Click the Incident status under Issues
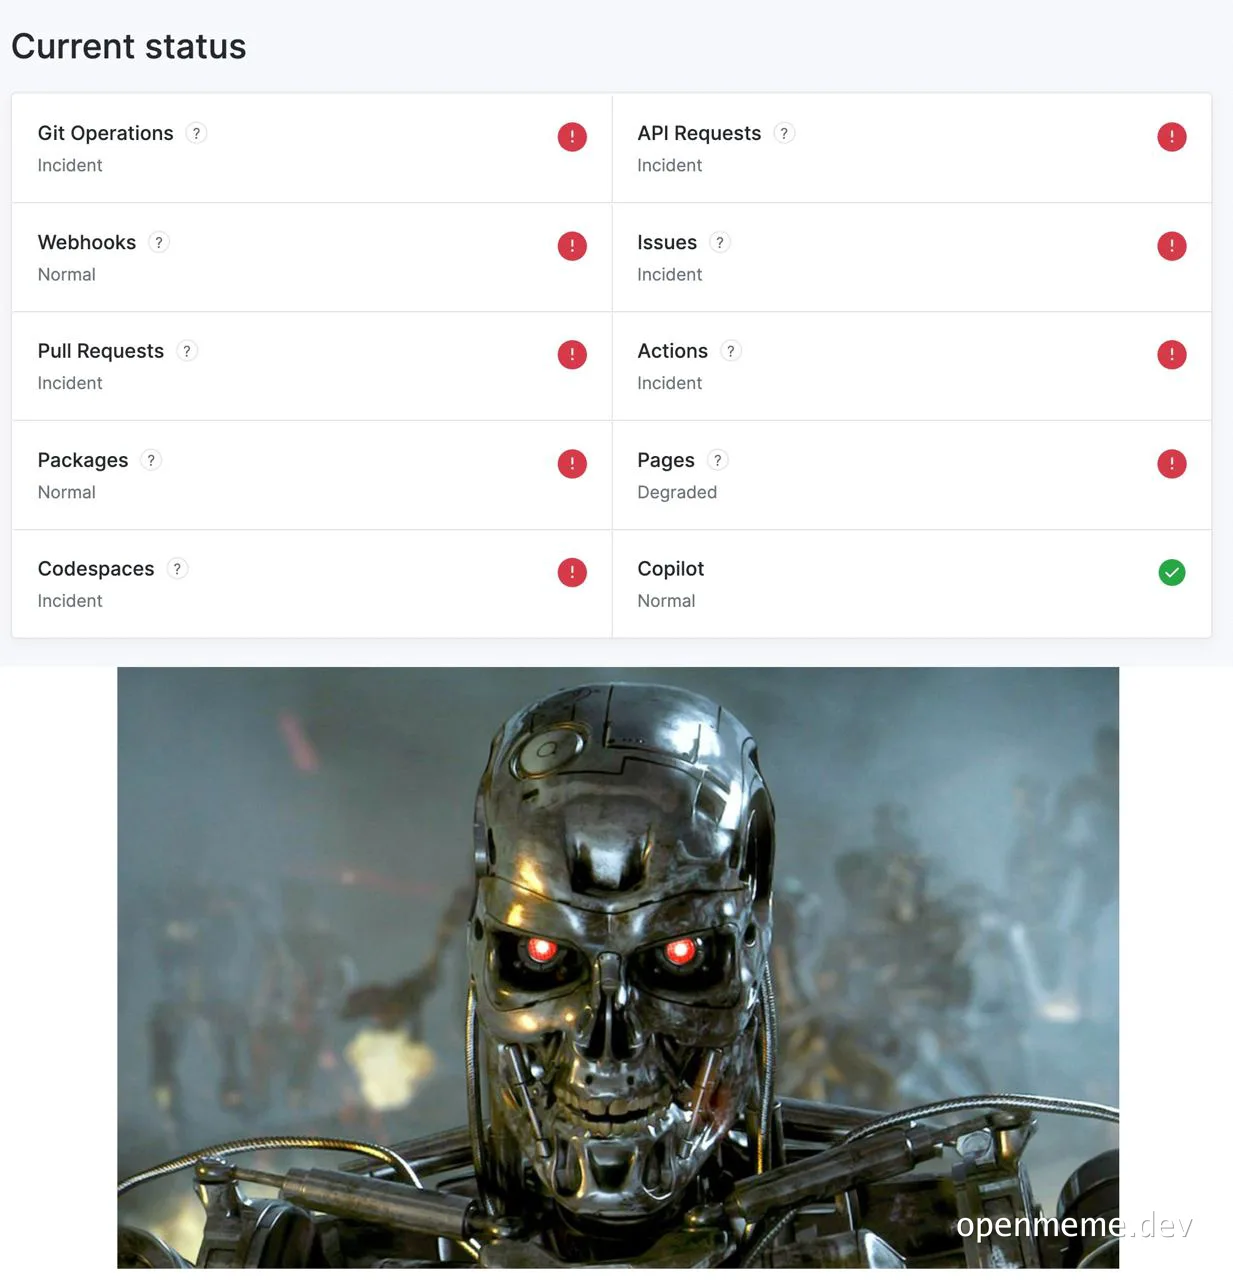1233x1280 pixels. pos(670,275)
